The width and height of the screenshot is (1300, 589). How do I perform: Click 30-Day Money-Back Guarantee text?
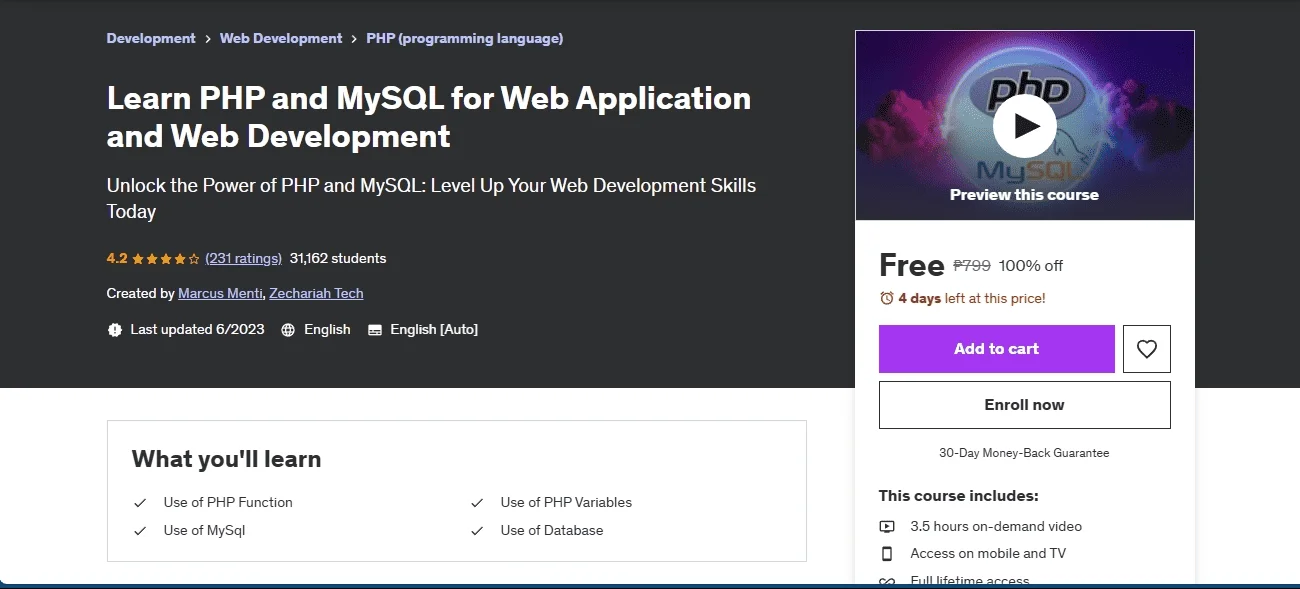(1024, 453)
